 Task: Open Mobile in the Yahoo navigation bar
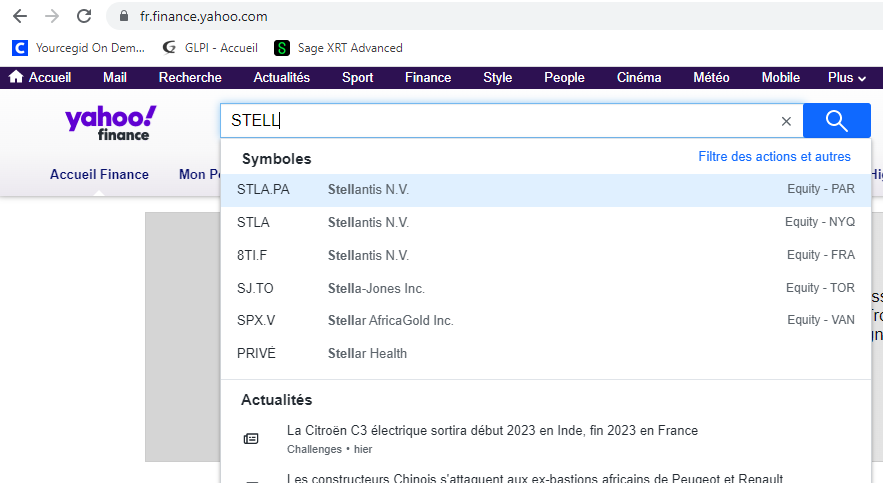(x=781, y=78)
